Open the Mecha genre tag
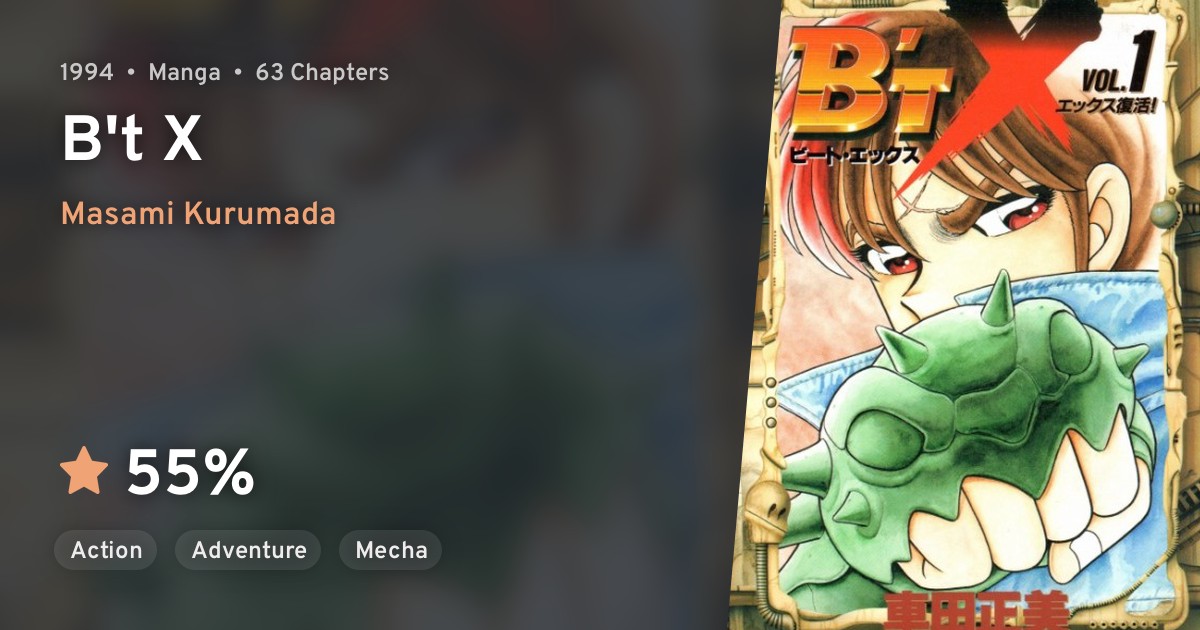This screenshot has width=1200, height=630. pyautogui.click(x=391, y=550)
